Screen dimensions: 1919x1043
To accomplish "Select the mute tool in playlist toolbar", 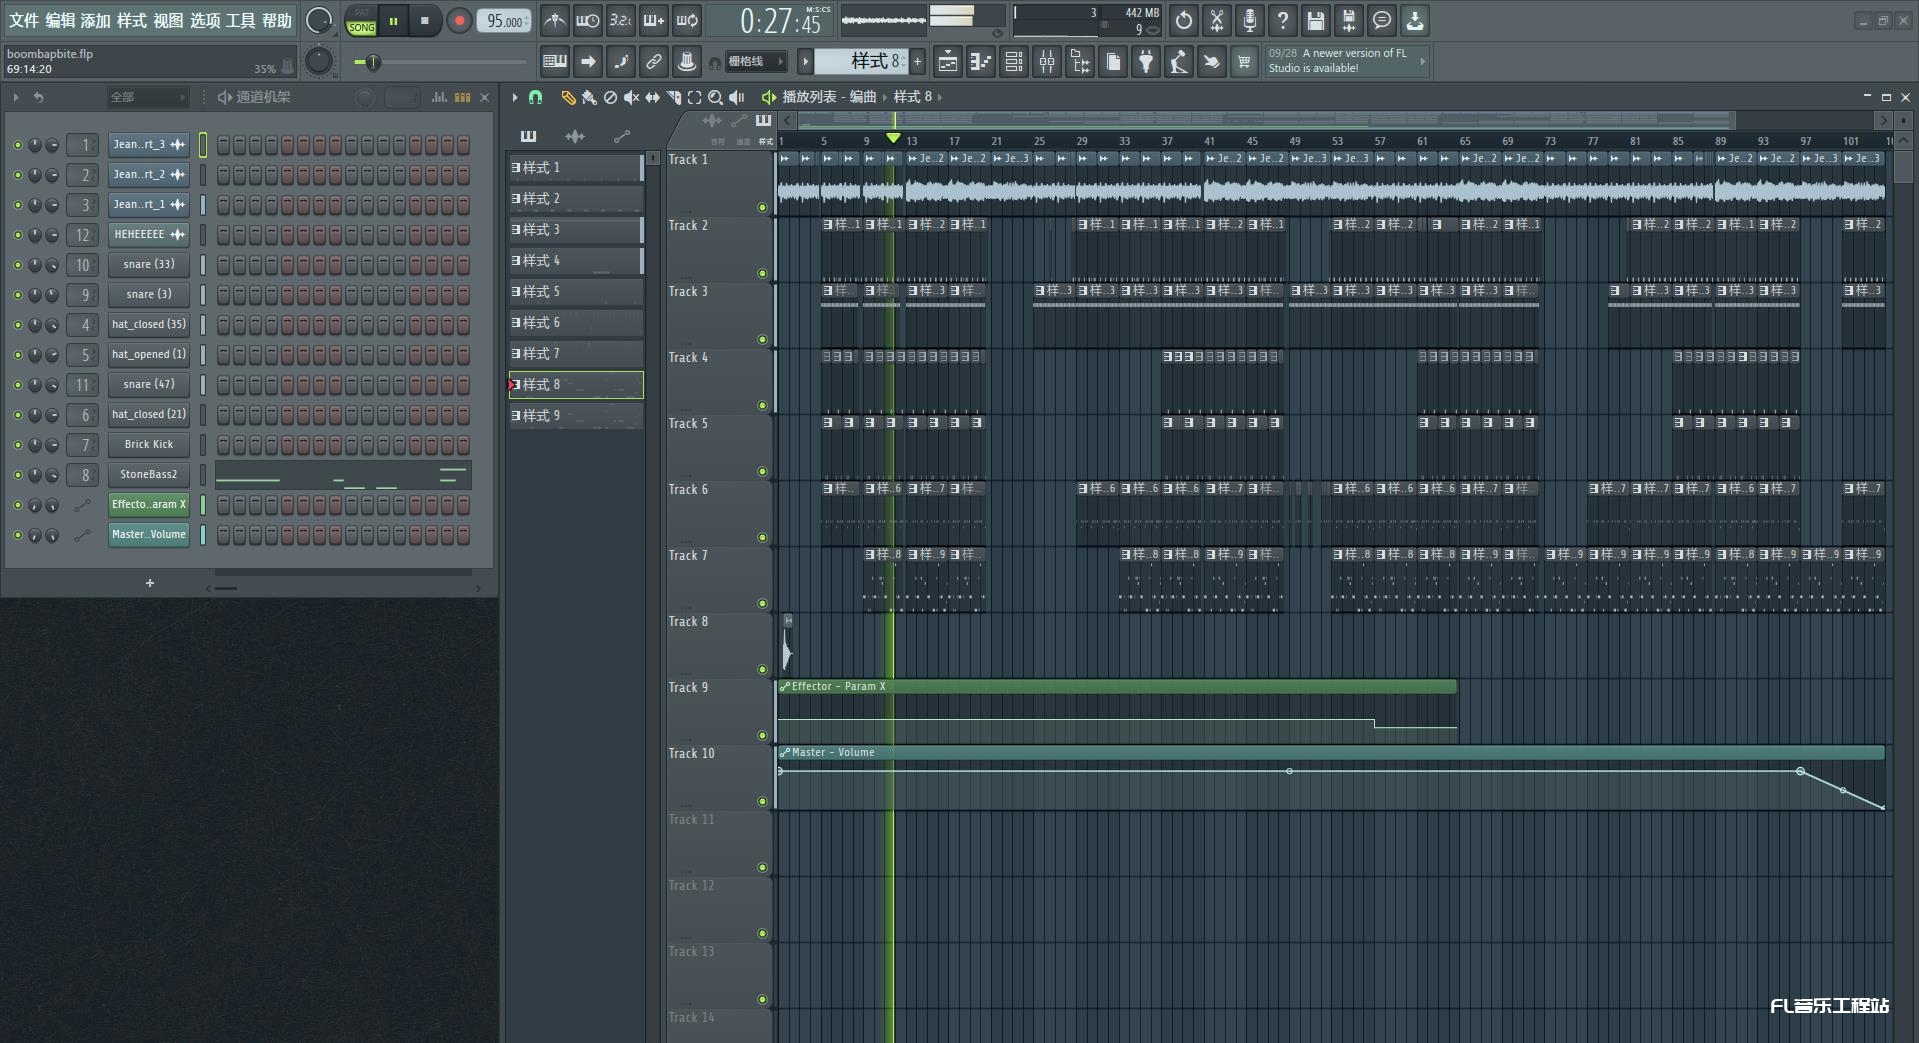I will [631, 97].
